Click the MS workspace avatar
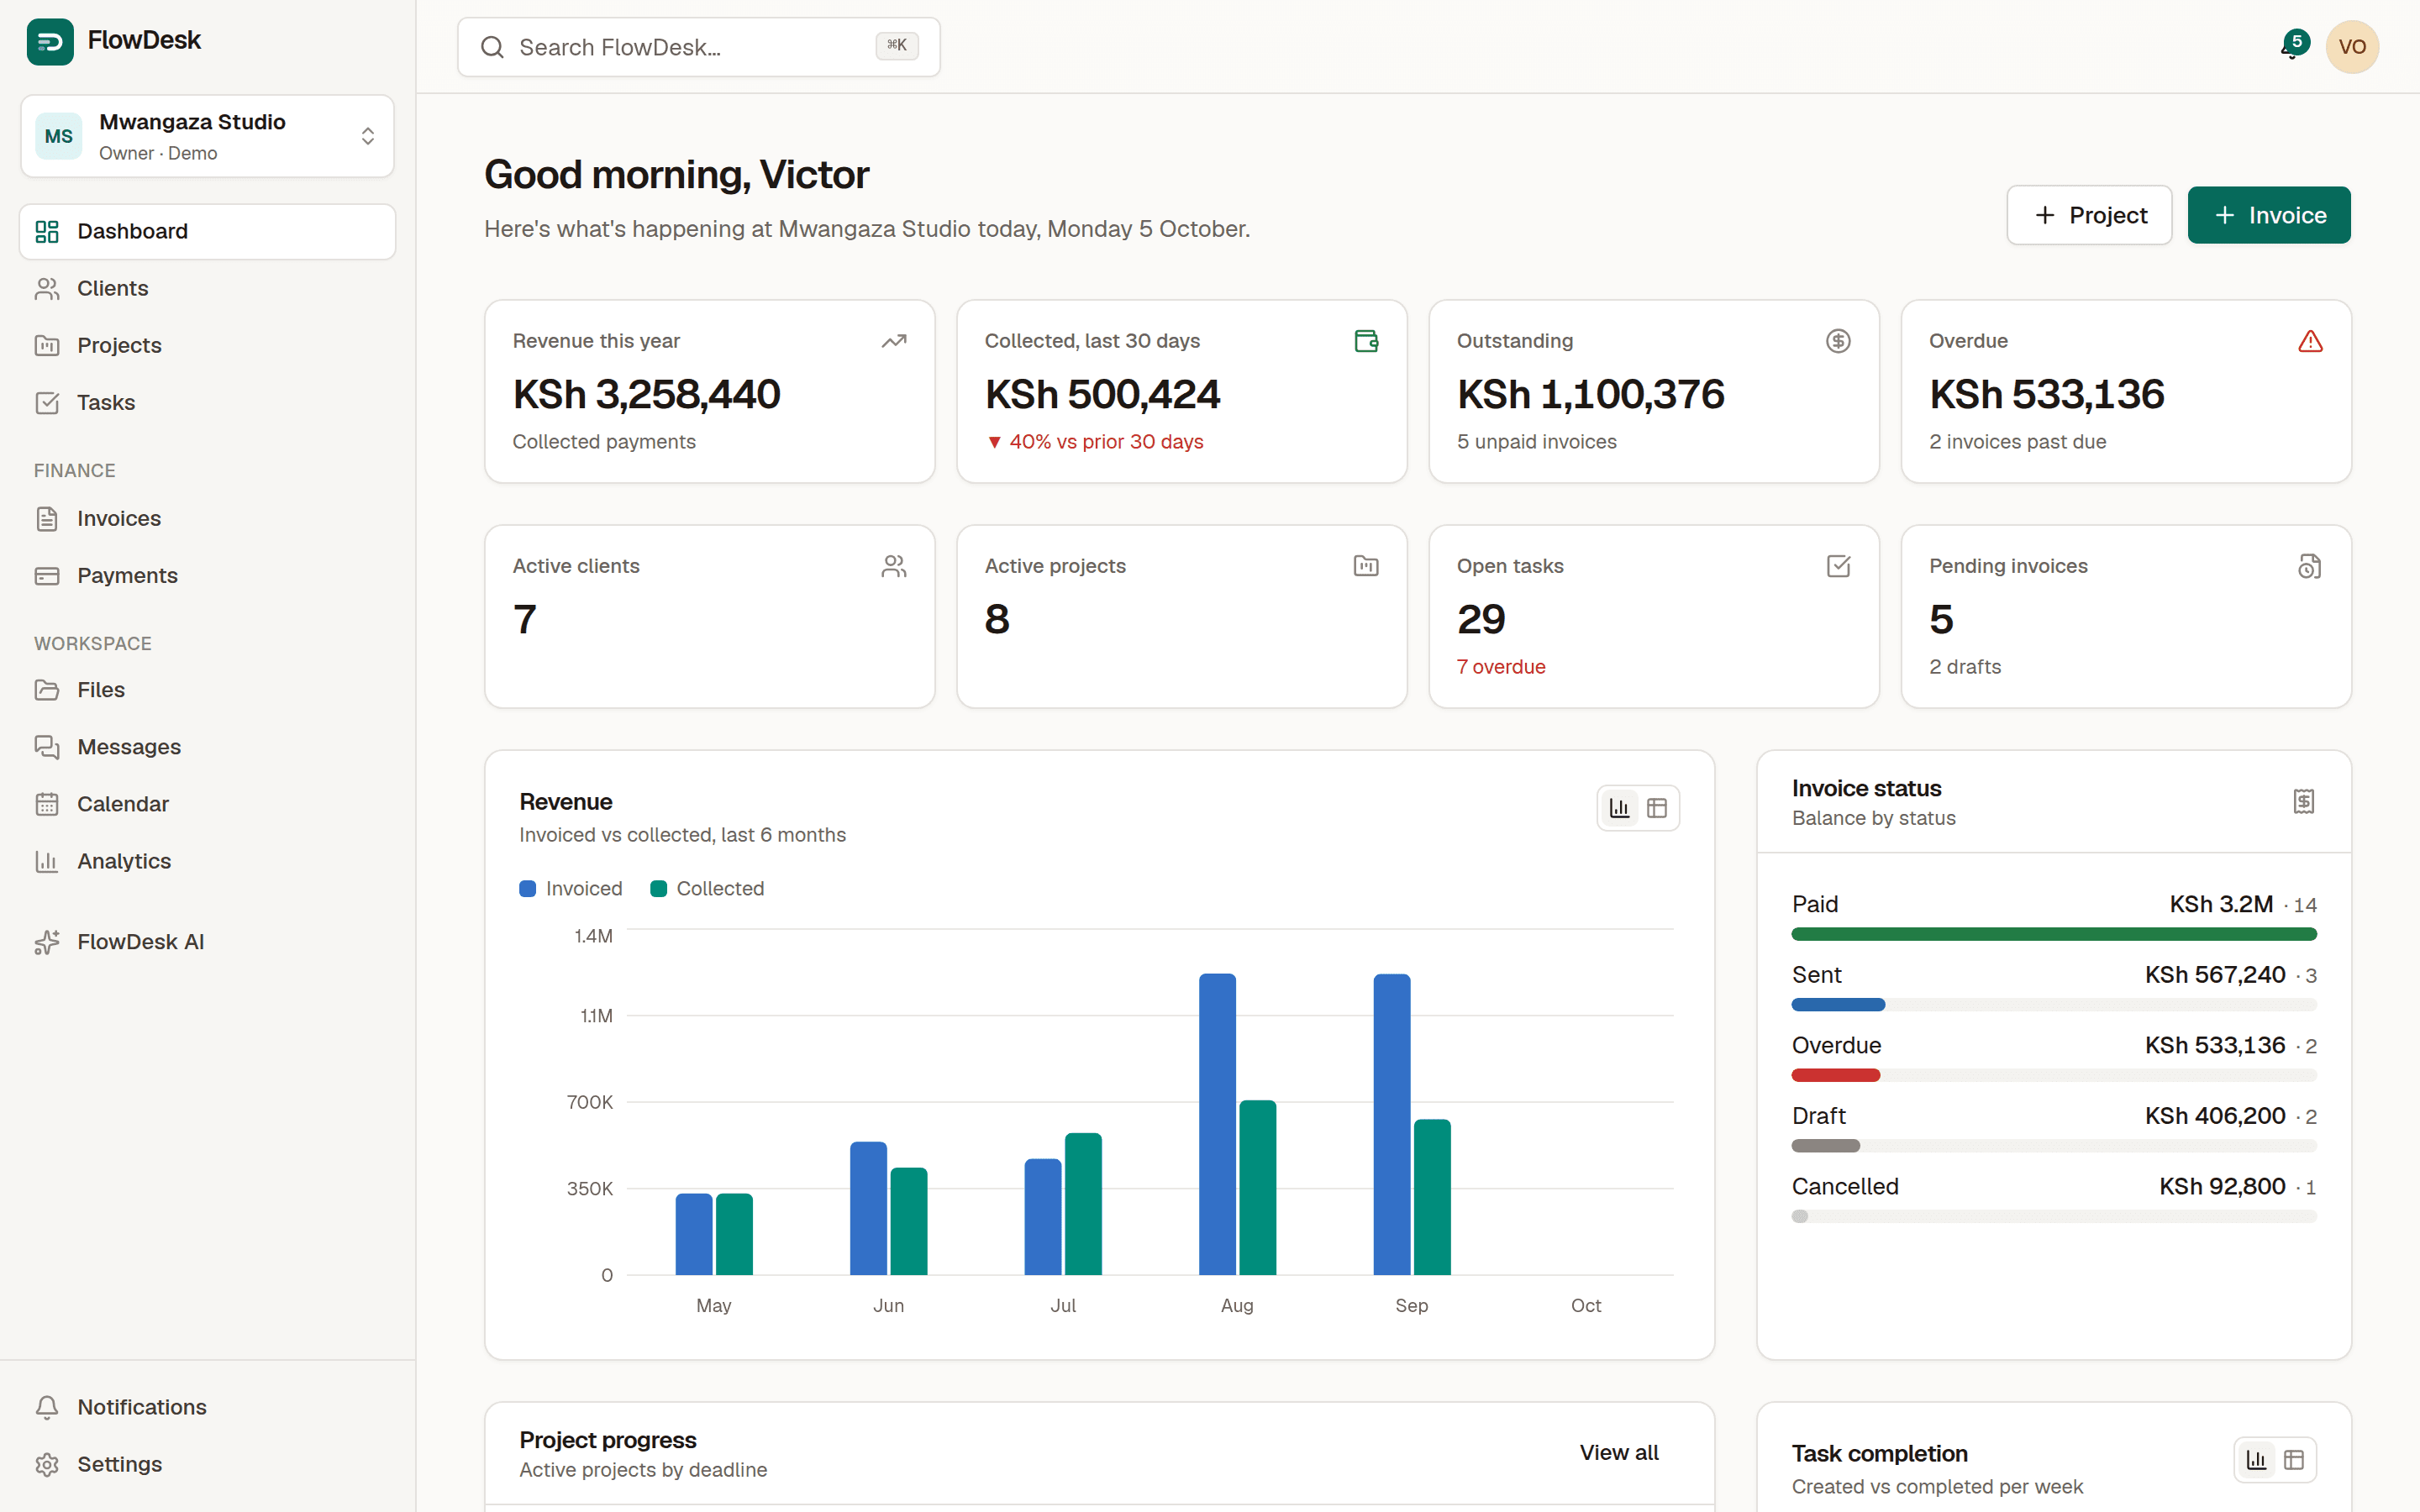This screenshot has height=1512, width=2420. (x=59, y=136)
